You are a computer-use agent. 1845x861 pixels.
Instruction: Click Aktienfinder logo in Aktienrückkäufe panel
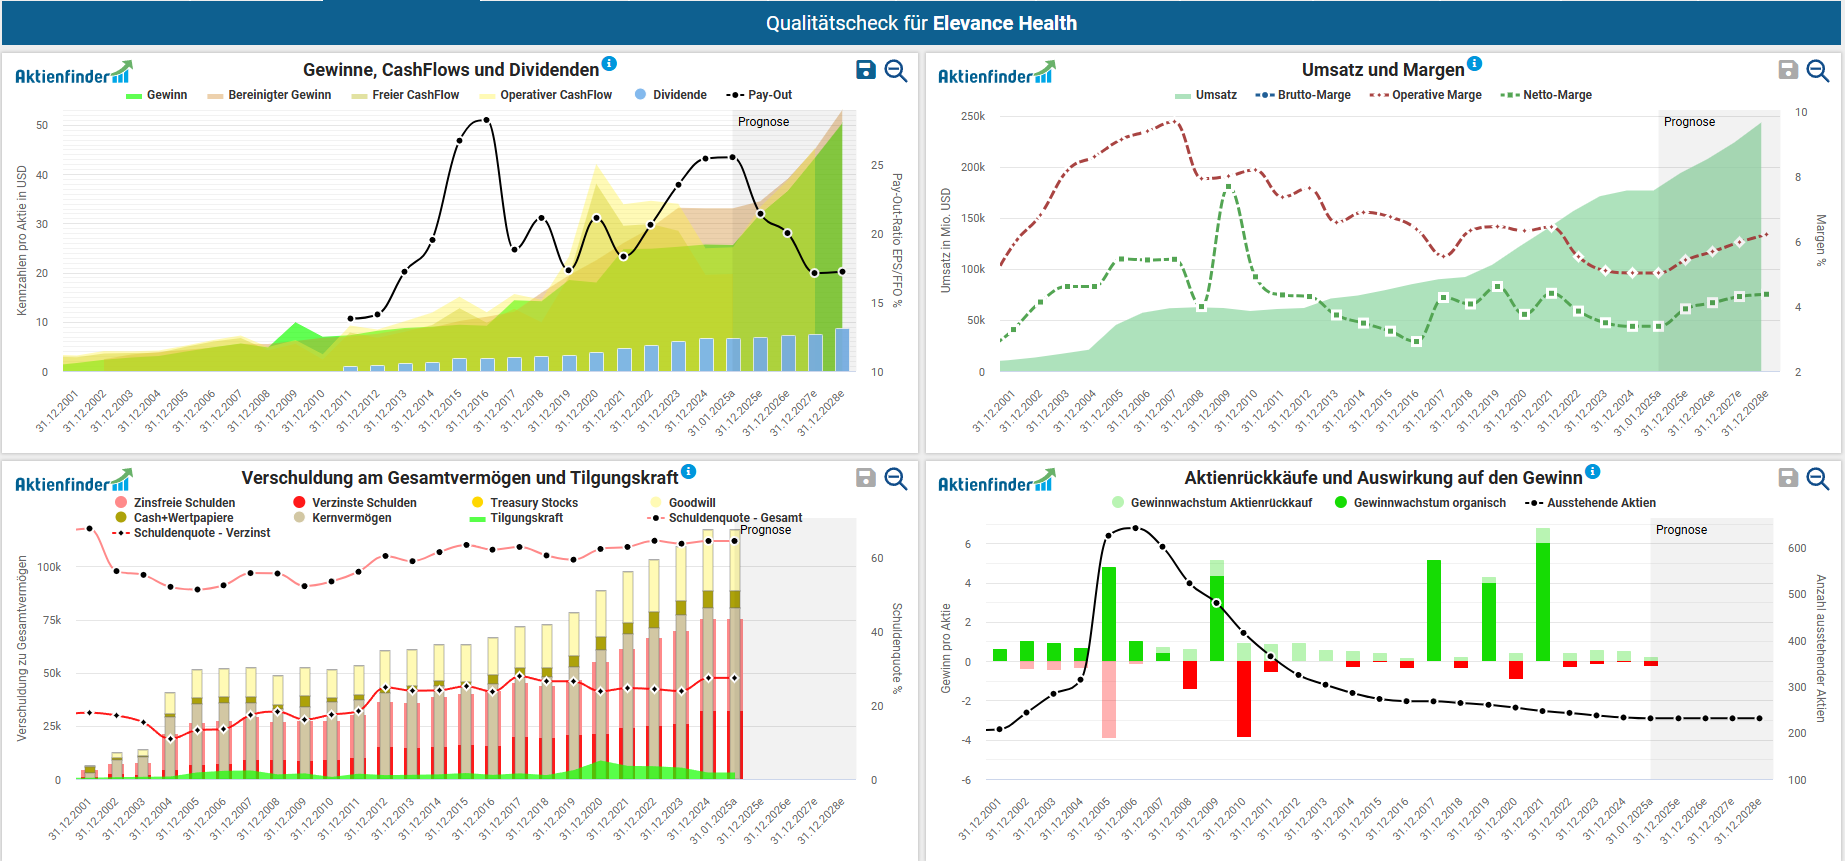coord(996,482)
